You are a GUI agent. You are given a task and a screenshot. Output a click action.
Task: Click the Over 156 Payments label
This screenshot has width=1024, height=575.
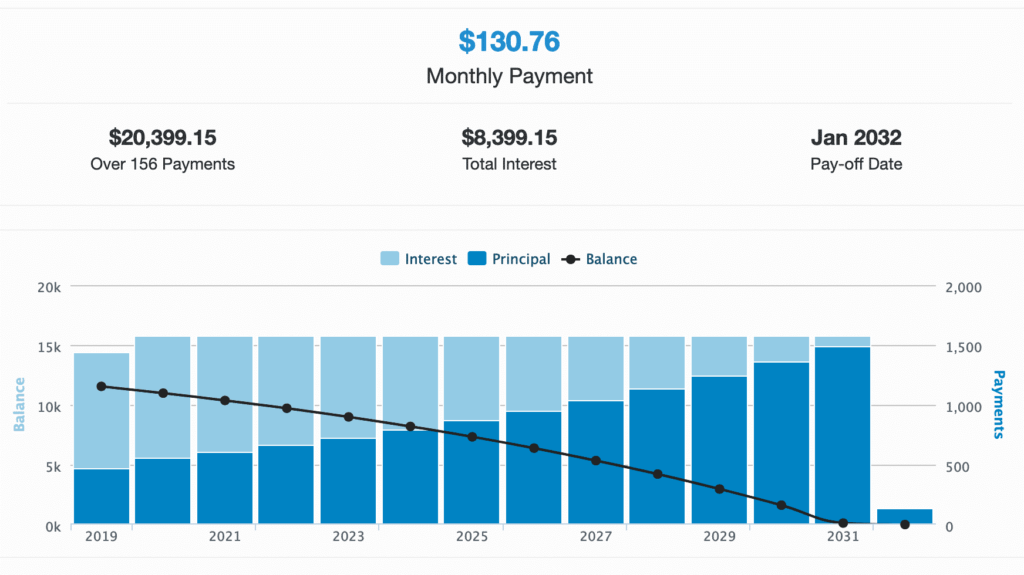click(163, 164)
